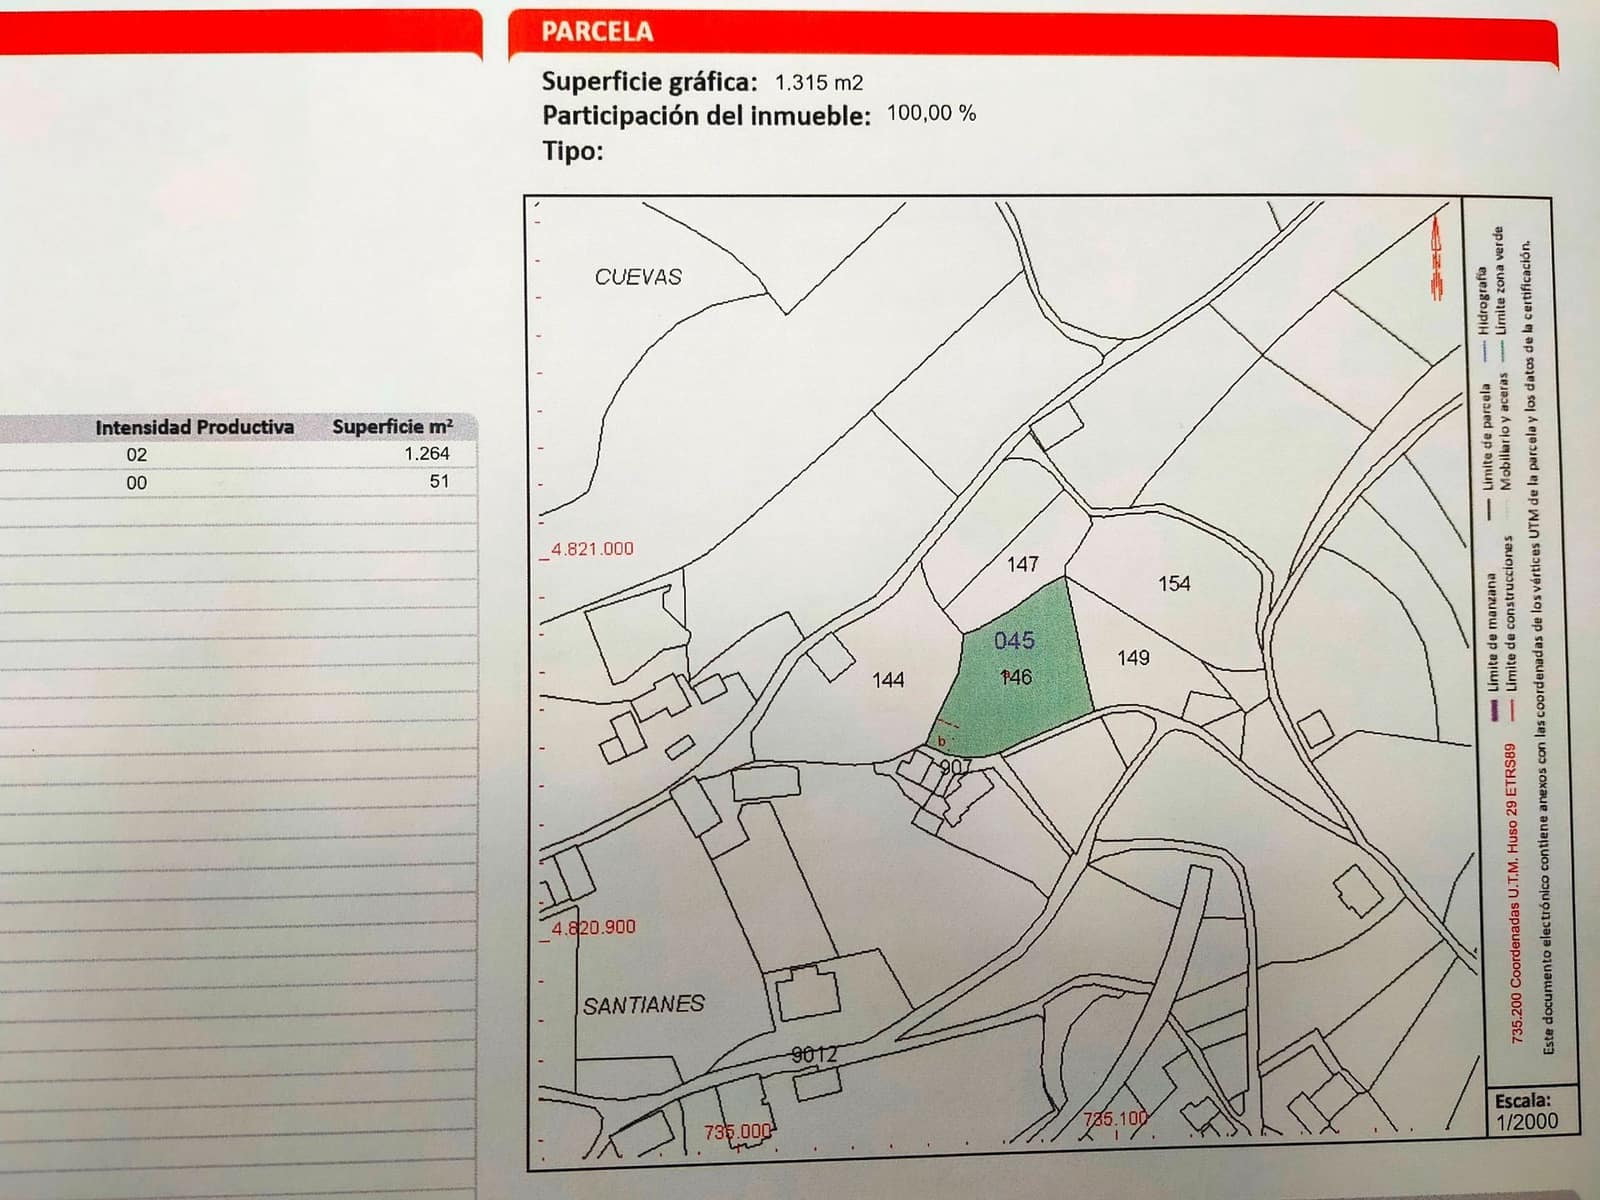Screen dimensions: 1600x1200
Task: Select parcel 149 on the map
Action: click(1133, 658)
